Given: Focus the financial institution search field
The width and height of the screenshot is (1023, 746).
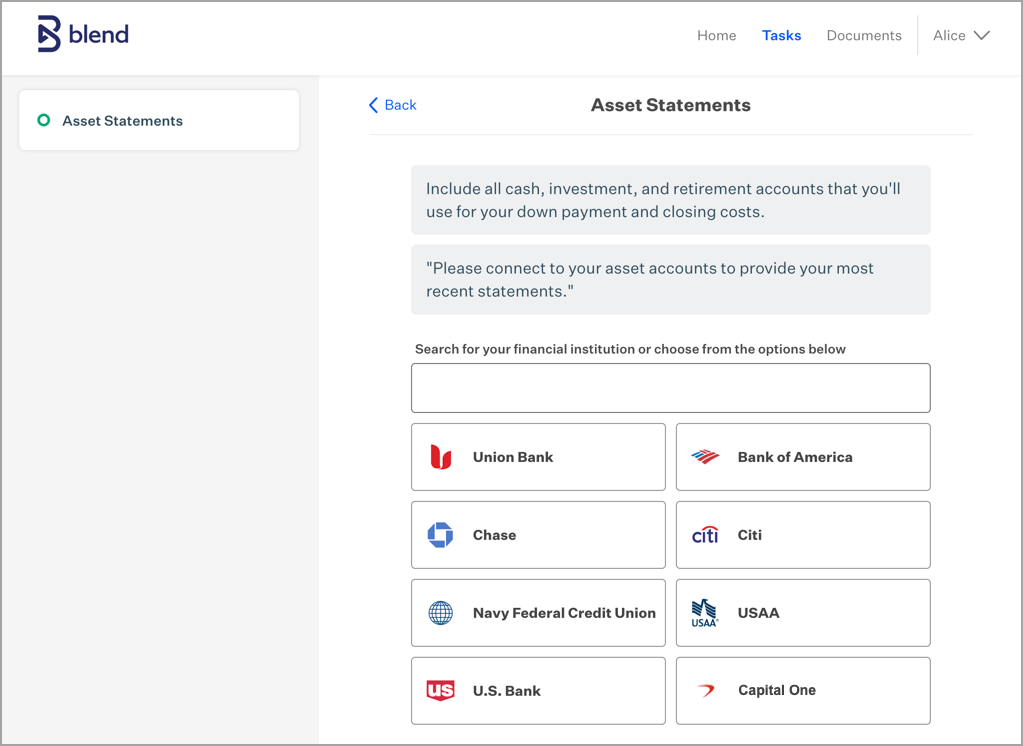Looking at the screenshot, I should click(671, 388).
